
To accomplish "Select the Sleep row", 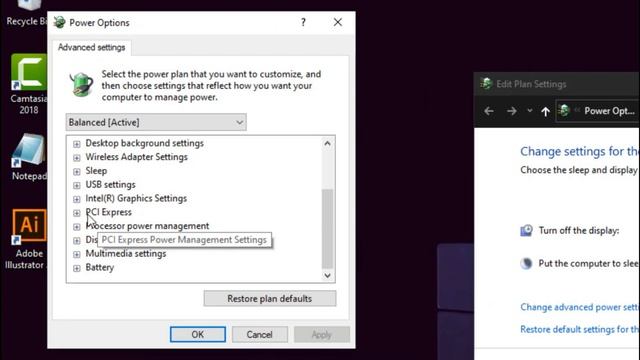I will (x=96, y=171).
